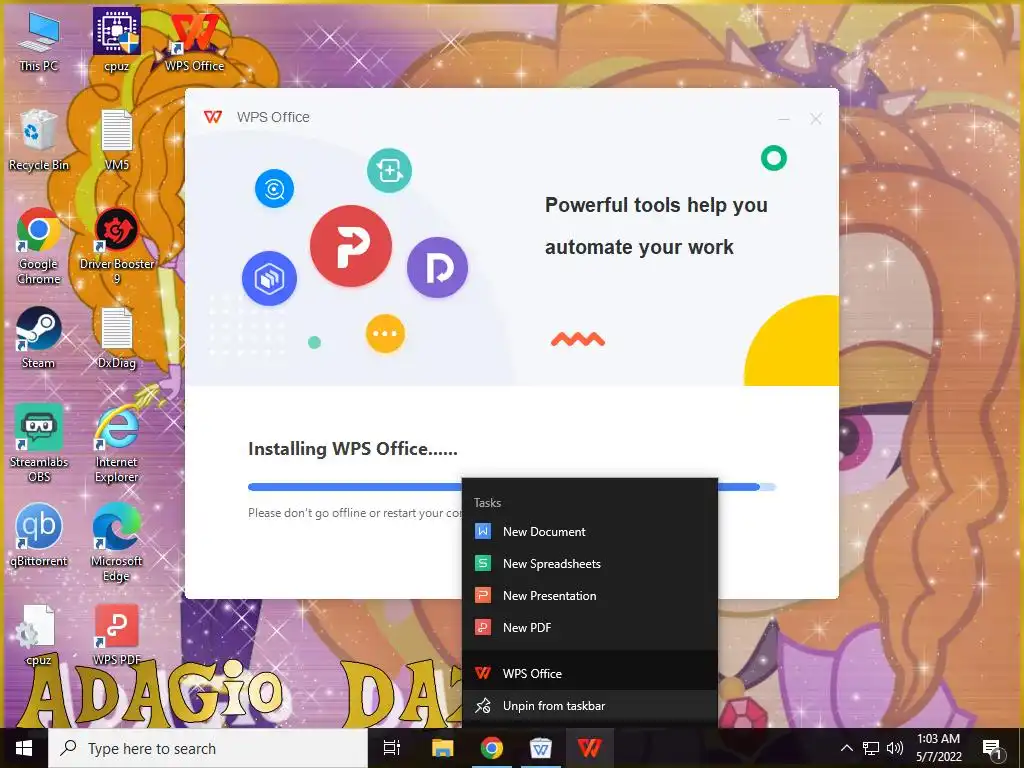Open Driver Booster 9 shortcut

click(116, 246)
